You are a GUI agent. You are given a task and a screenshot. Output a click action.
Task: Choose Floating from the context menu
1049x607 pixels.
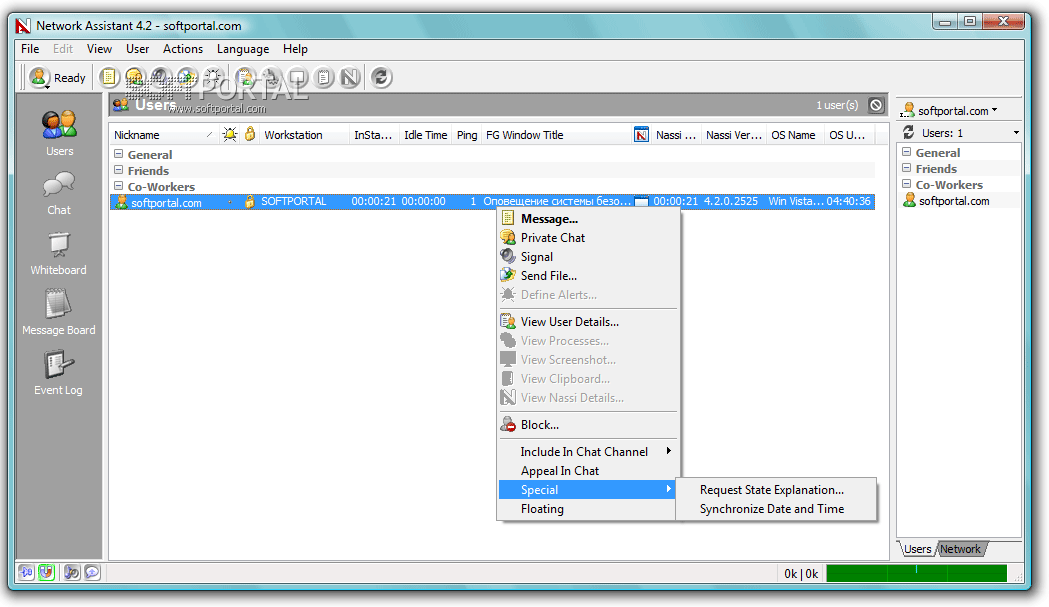587,509
